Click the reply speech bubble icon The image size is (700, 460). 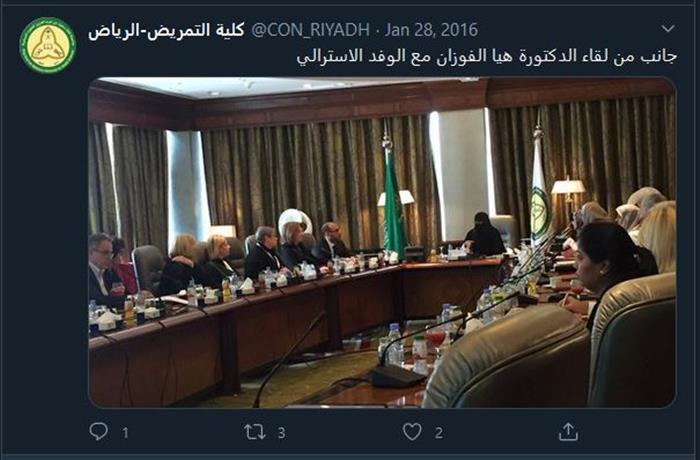tap(98, 431)
